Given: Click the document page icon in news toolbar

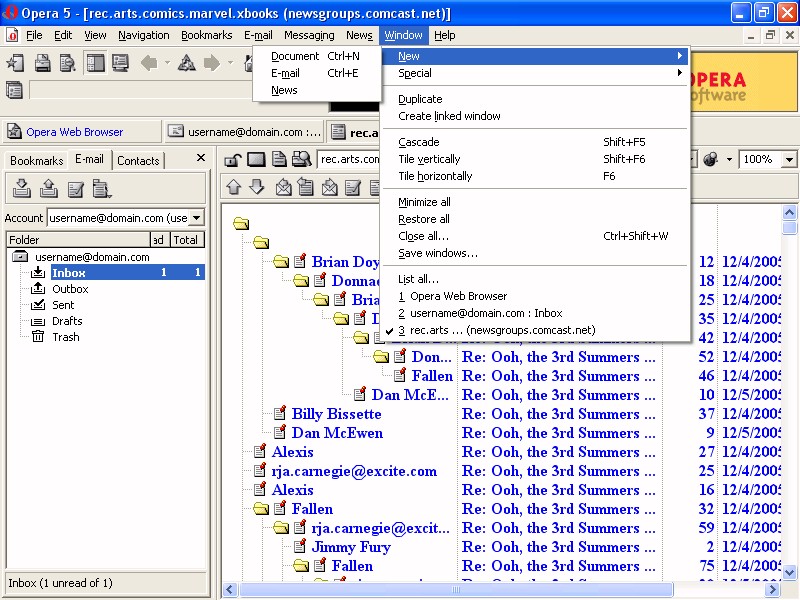Looking at the screenshot, I should point(279,160).
